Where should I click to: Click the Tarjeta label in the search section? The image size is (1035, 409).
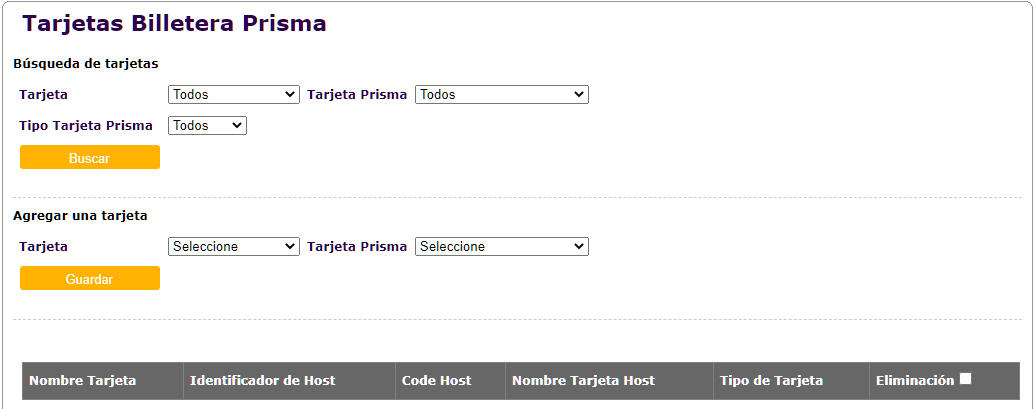(44, 94)
